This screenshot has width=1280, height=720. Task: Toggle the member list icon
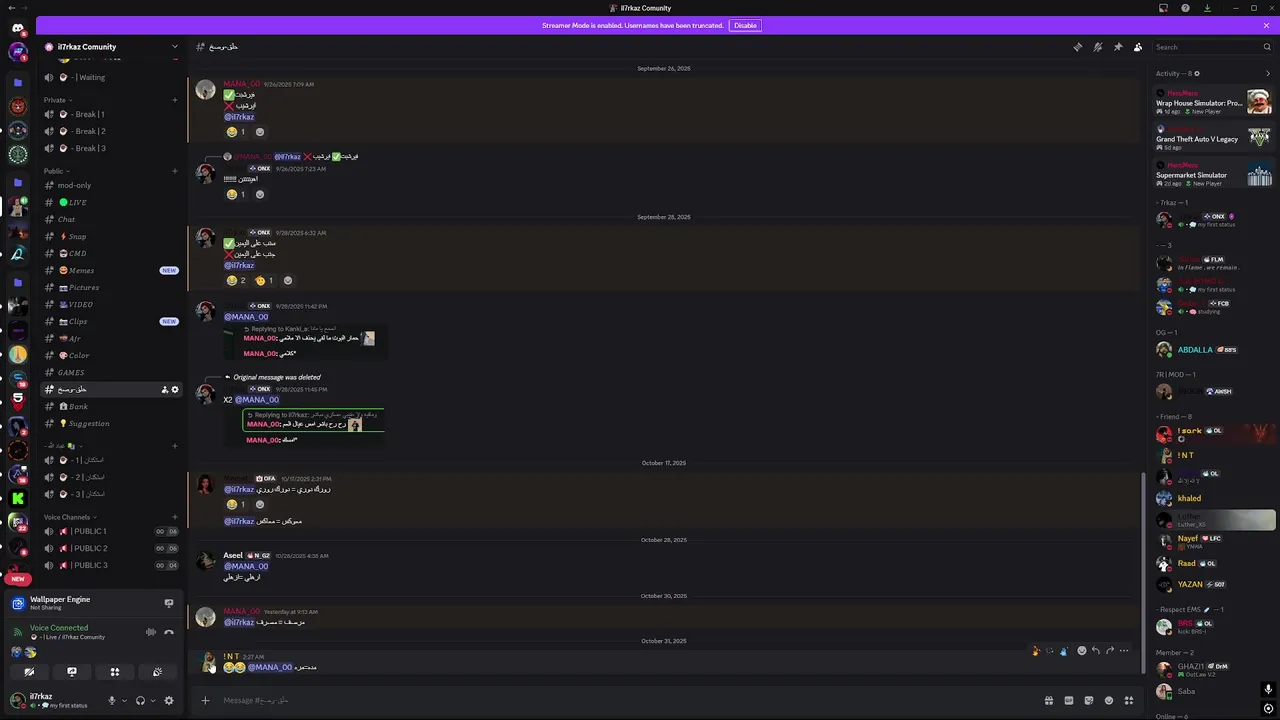(1138, 47)
